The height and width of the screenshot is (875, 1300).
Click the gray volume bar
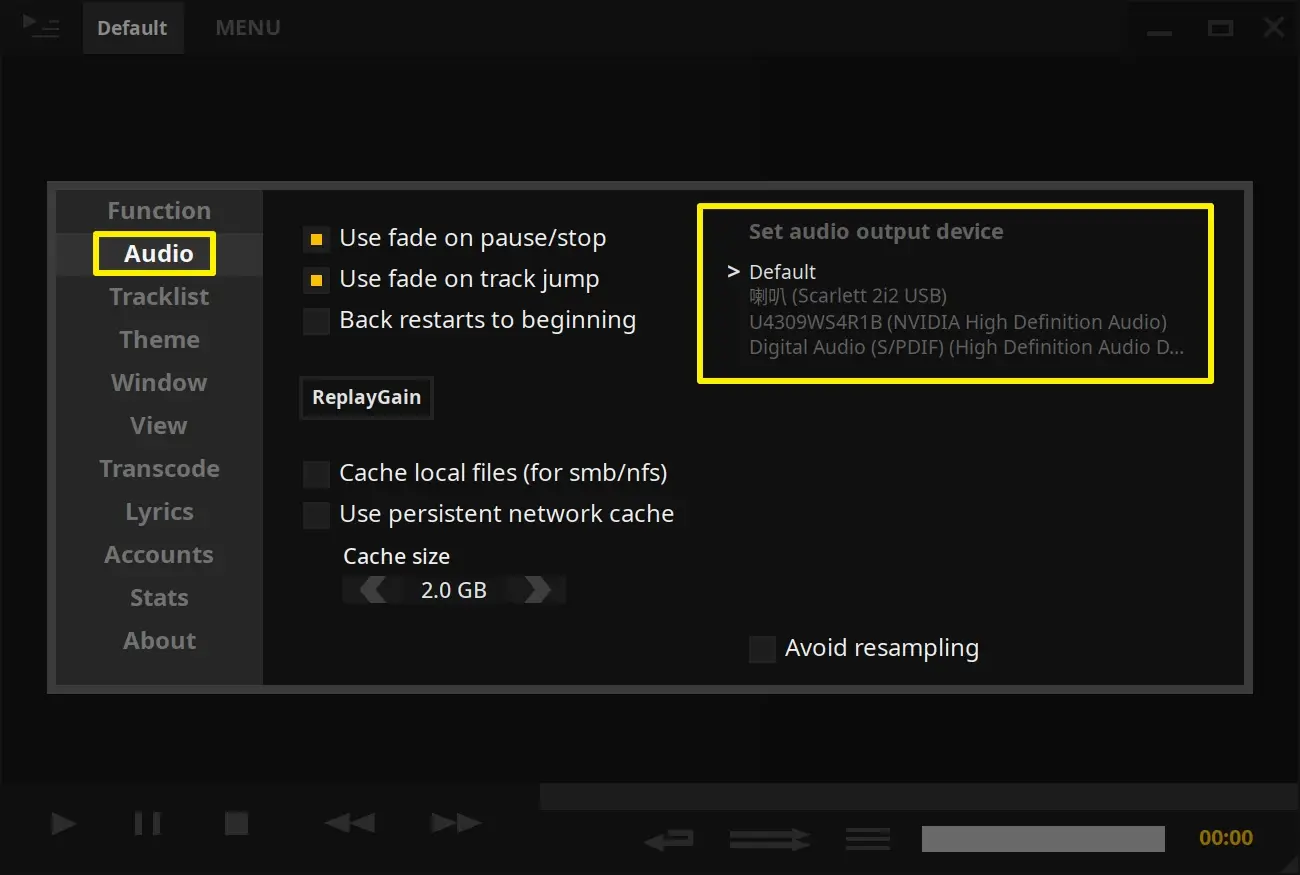[1043, 839]
